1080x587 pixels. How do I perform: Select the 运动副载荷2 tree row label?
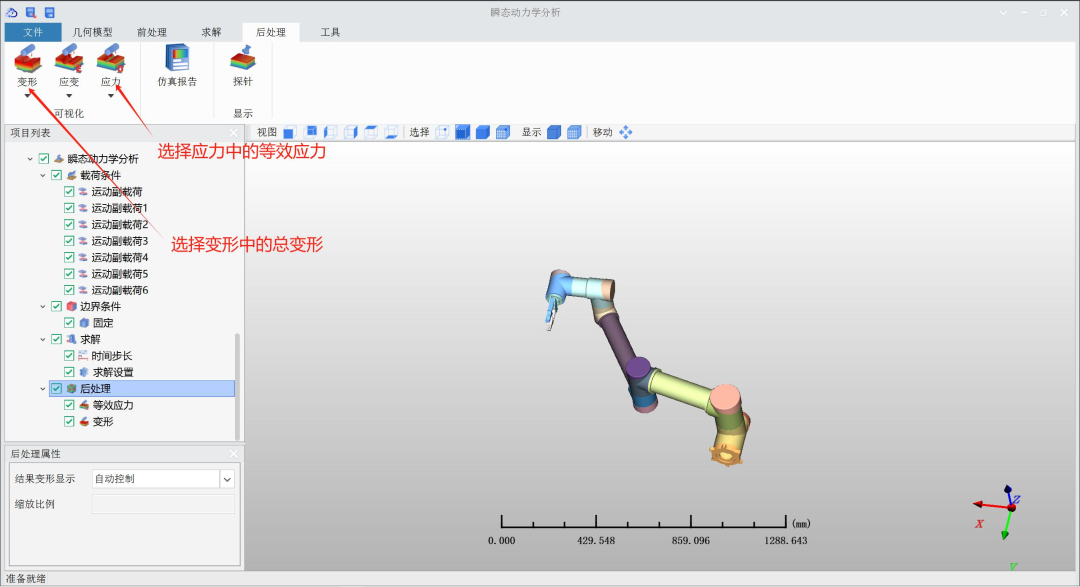coord(120,225)
